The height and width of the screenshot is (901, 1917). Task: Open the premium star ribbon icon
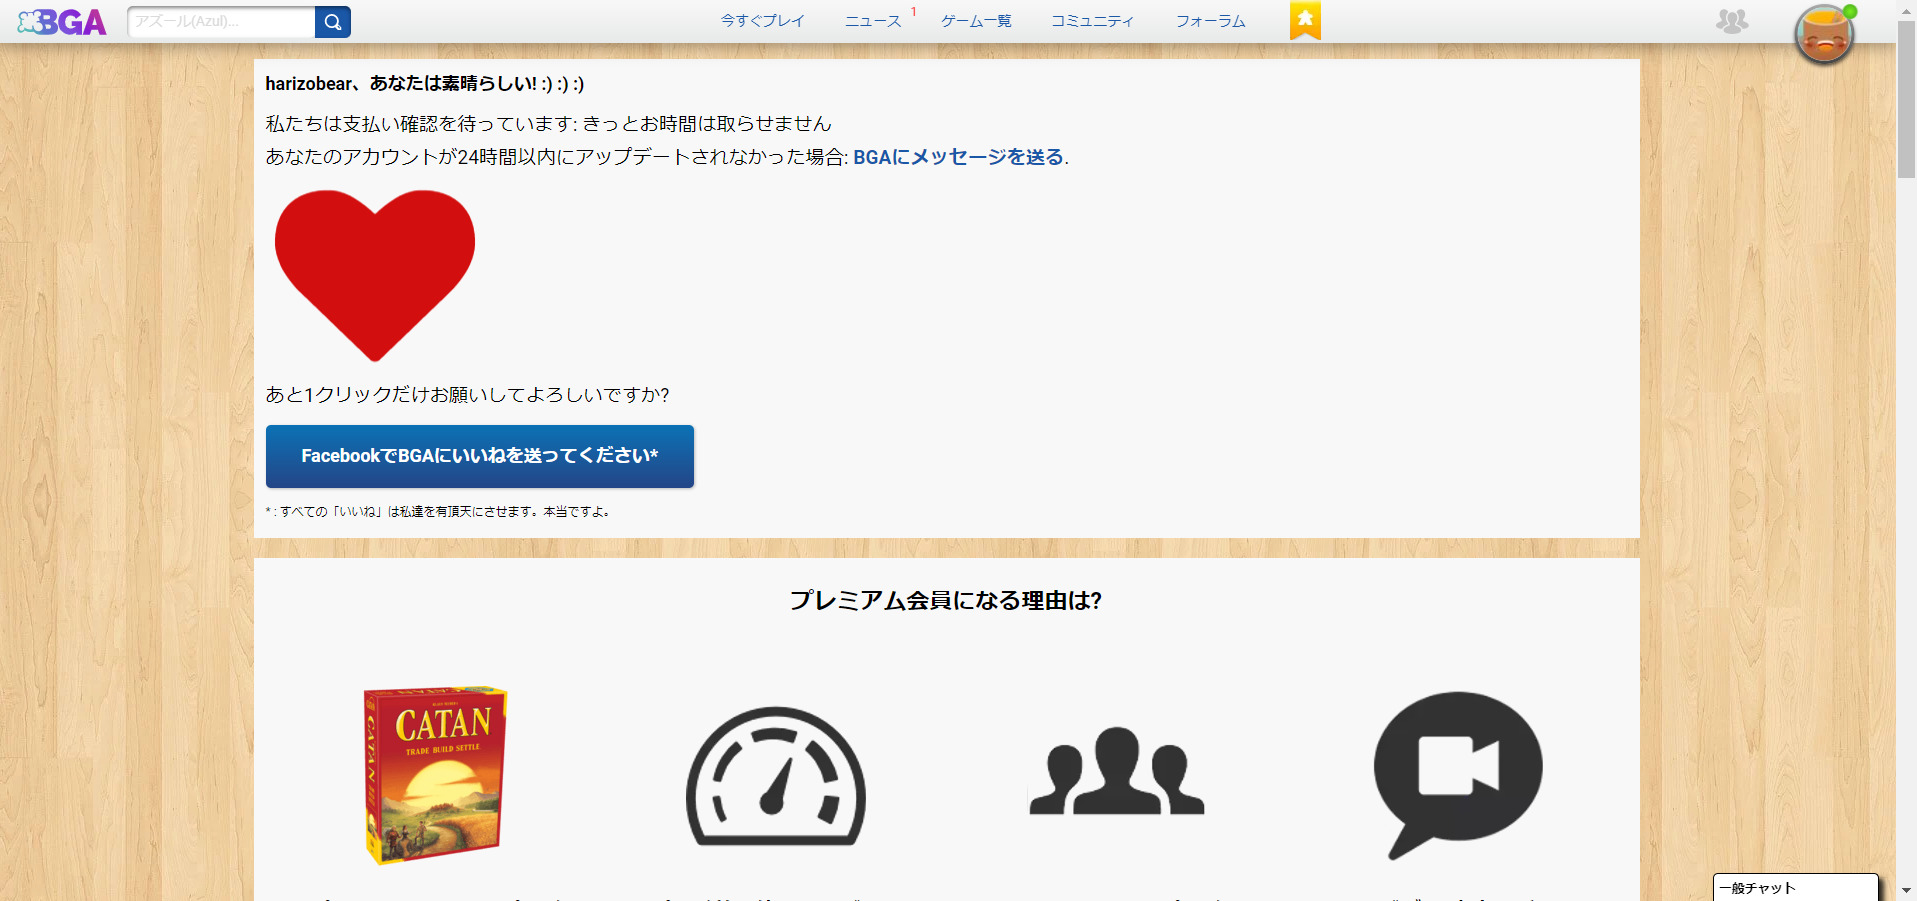pos(1305,20)
